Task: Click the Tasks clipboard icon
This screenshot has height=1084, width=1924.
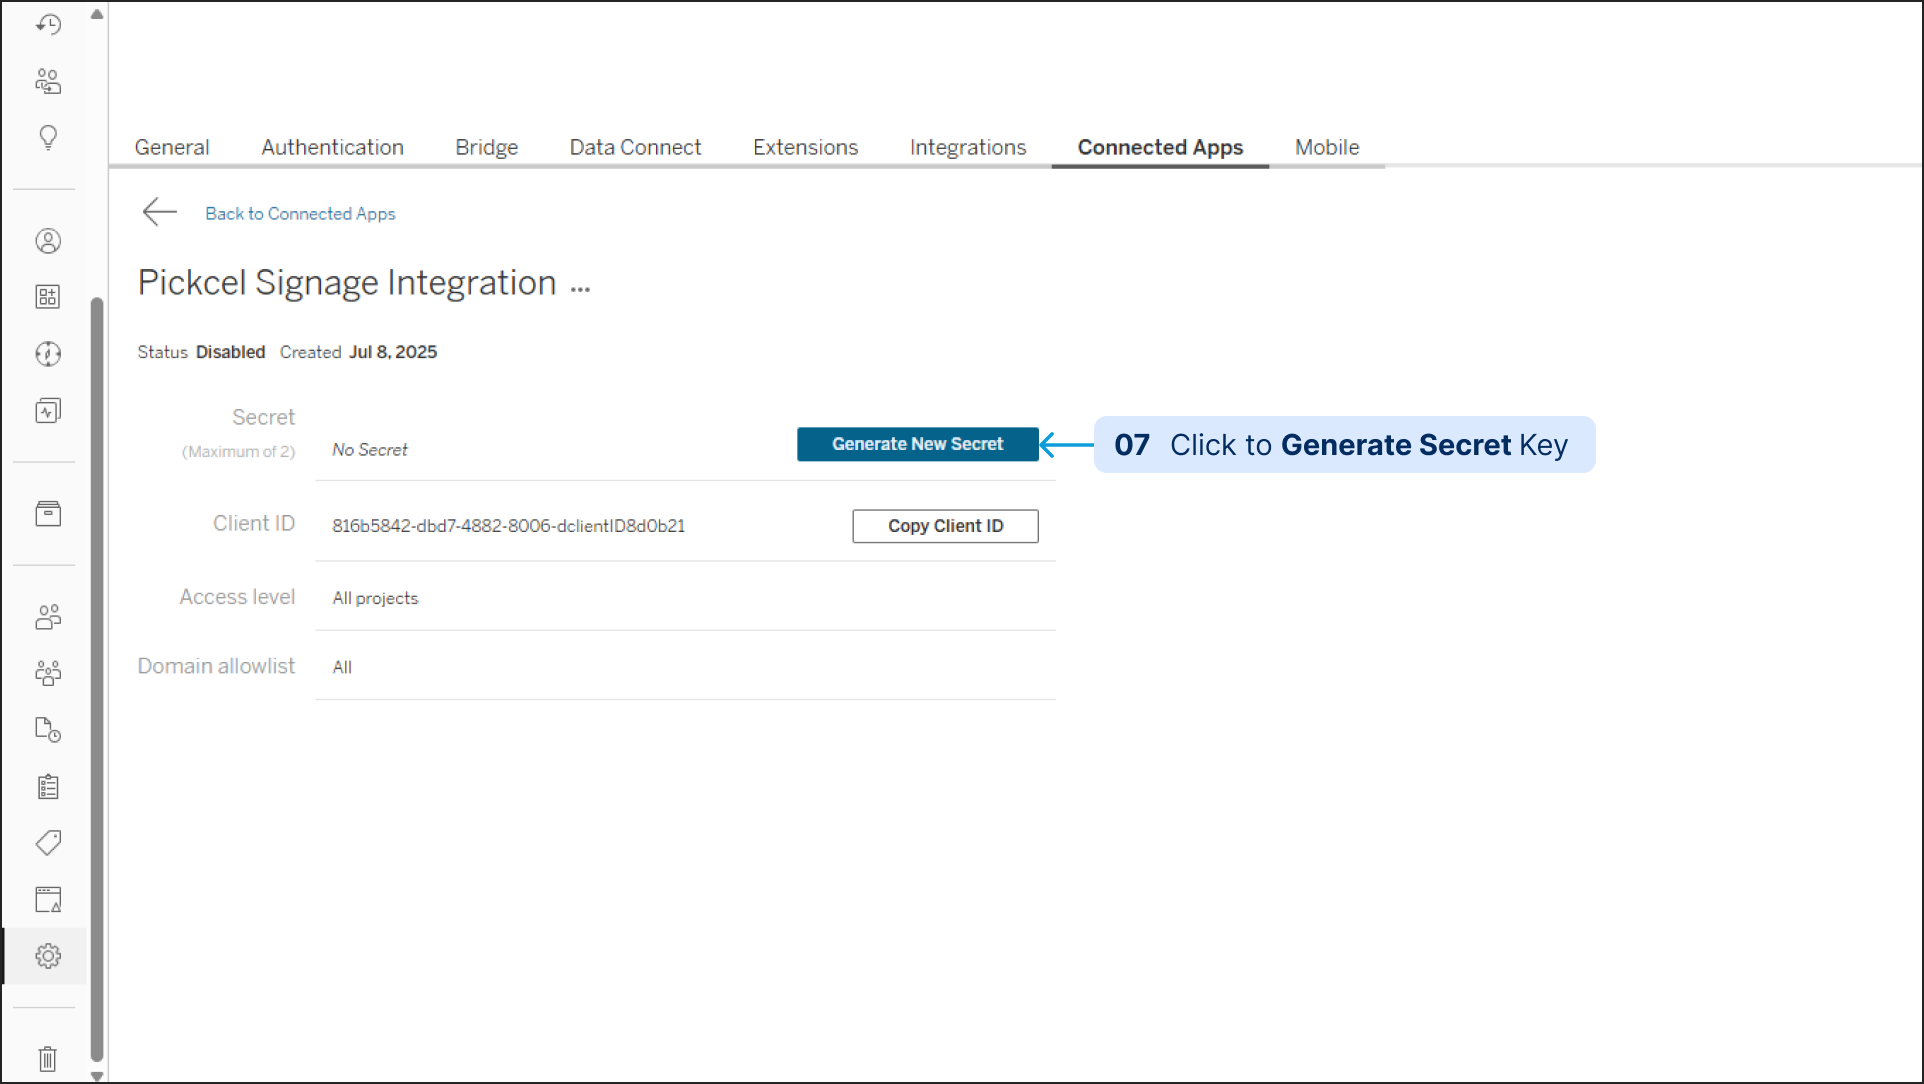Action: point(48,787)
